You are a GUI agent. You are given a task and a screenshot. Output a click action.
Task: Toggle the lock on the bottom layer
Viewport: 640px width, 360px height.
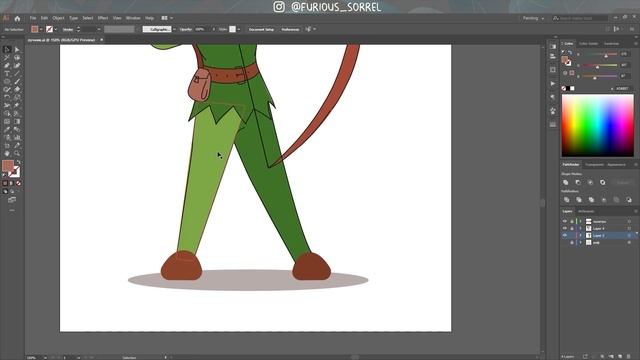(572, 242)
